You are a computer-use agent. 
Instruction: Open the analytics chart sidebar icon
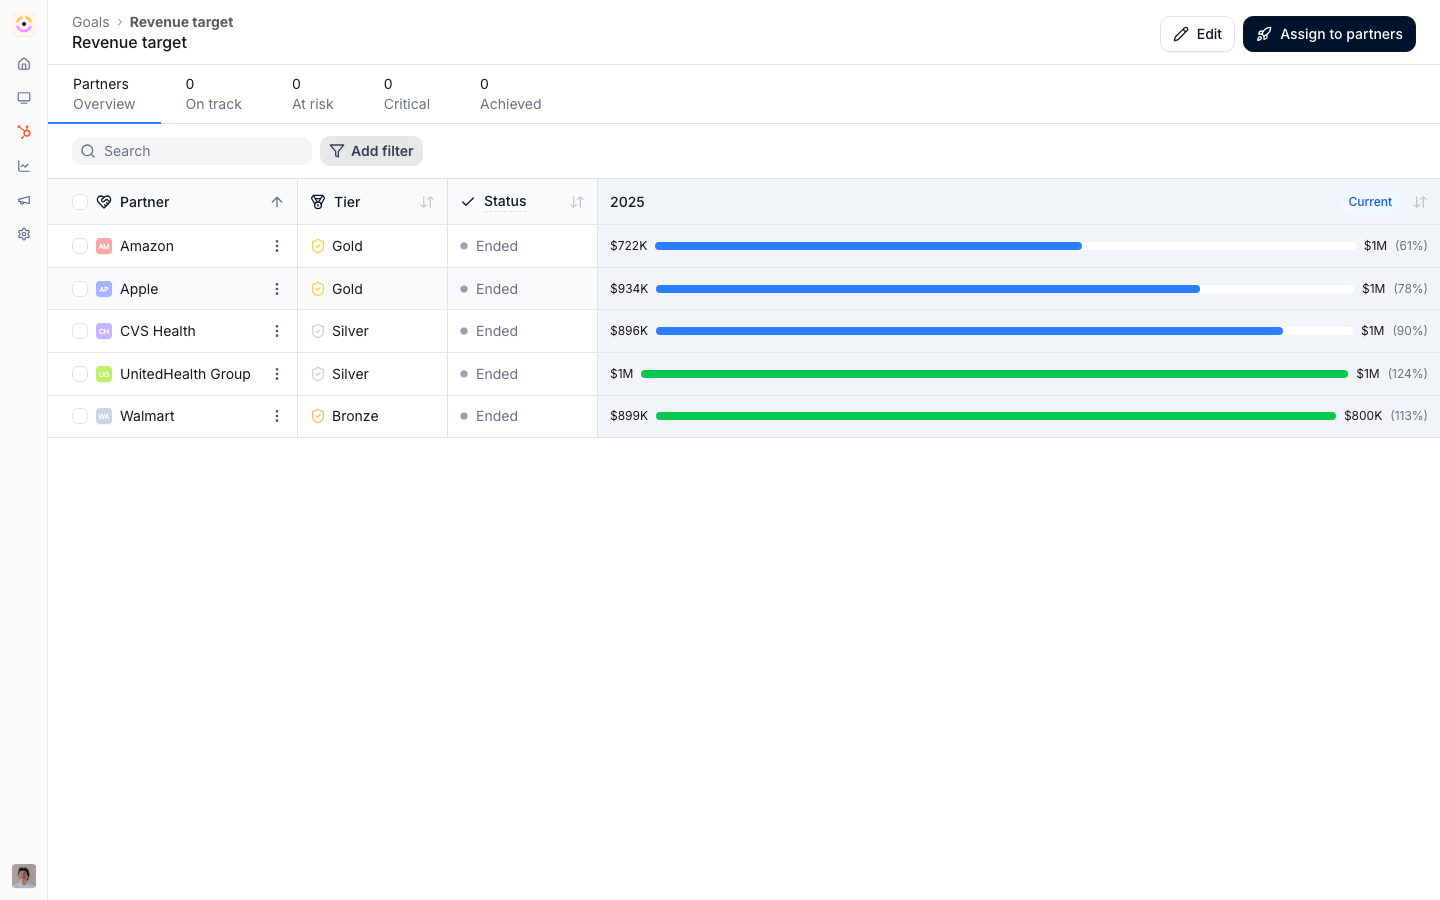(x=24, y=166)
